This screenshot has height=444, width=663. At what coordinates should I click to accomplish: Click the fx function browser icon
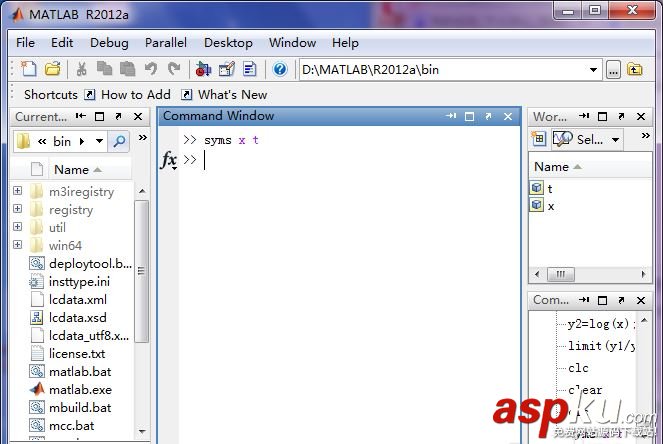(x=169, y=160)
